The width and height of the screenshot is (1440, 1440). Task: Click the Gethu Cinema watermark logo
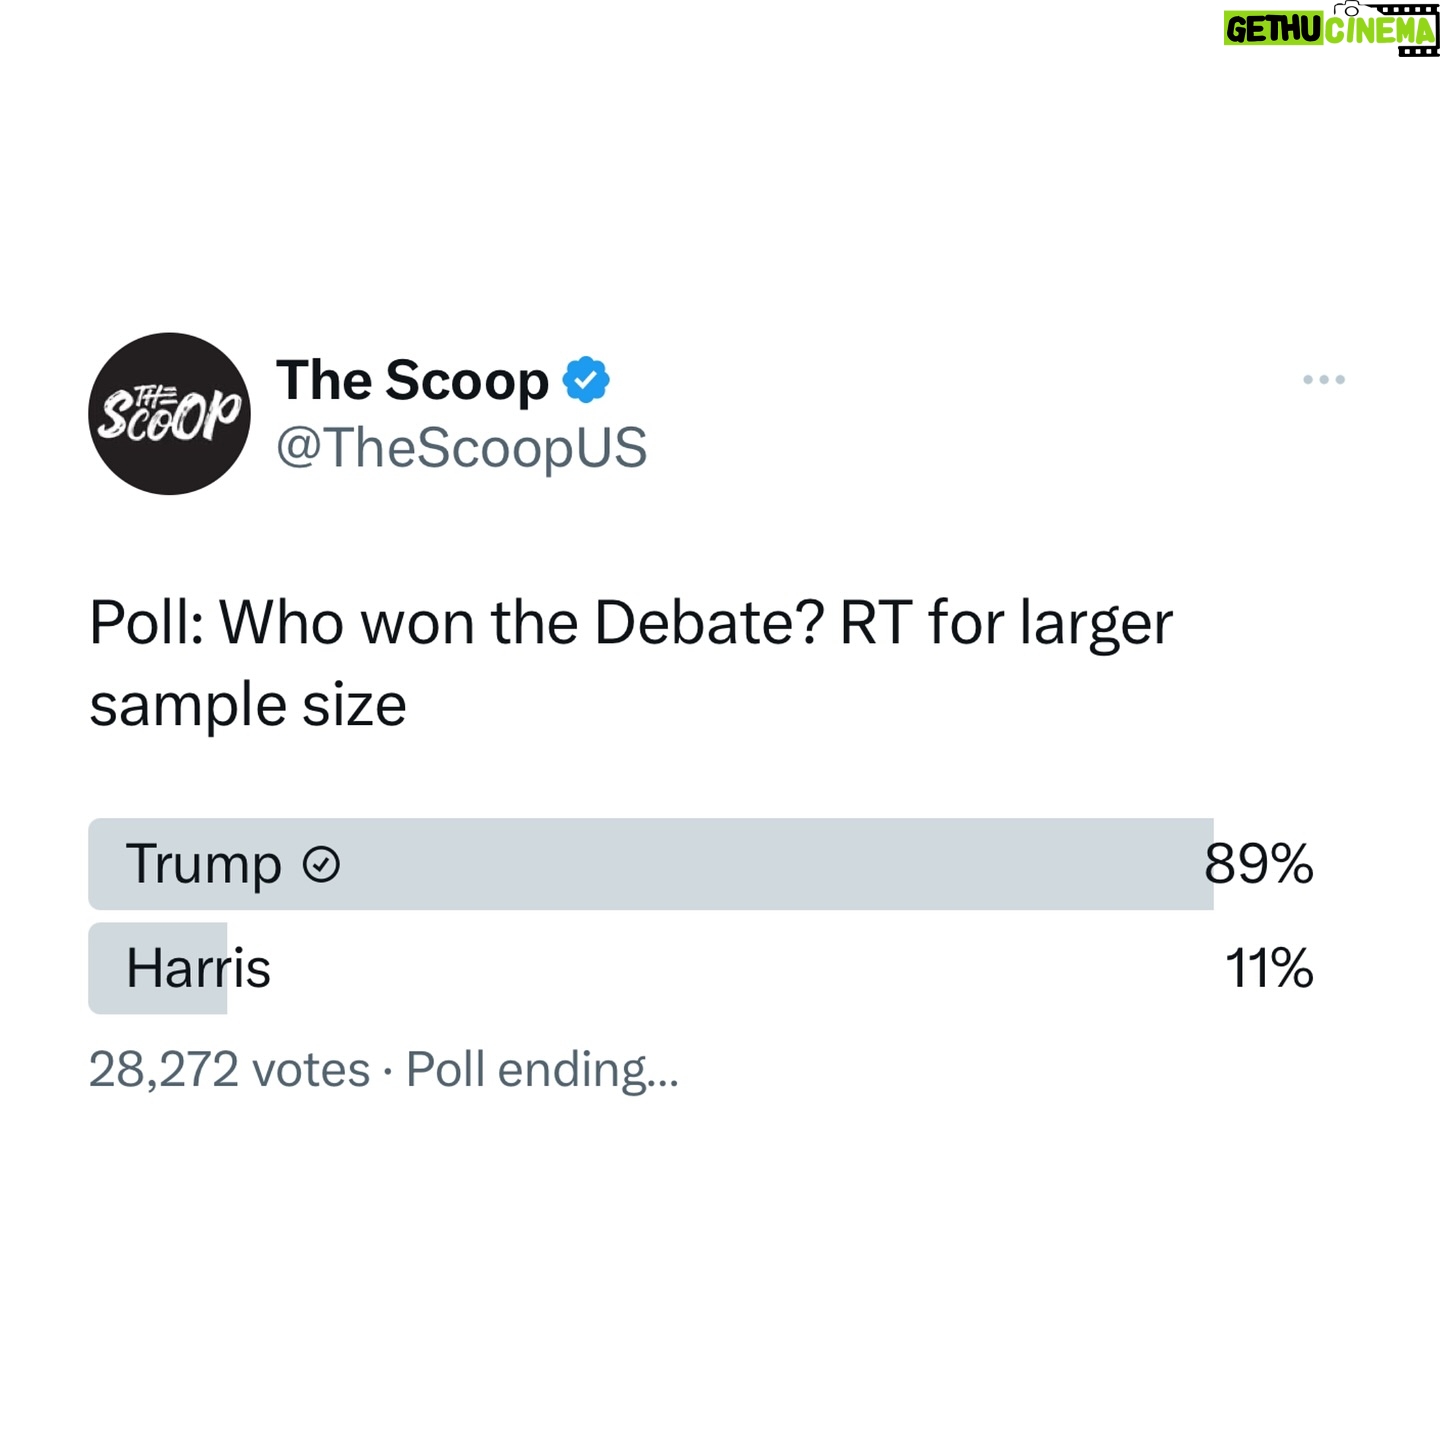tap(1331, 29)
